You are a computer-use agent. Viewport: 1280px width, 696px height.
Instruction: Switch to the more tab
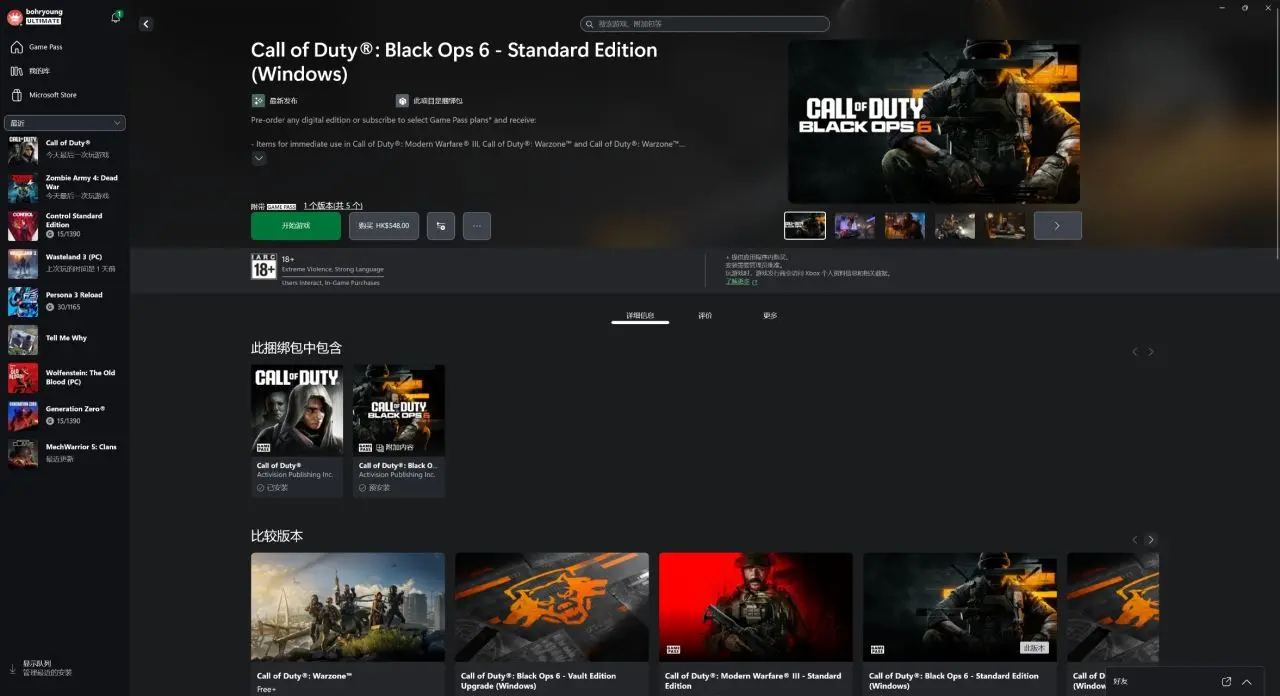click(x=770, y=316)
